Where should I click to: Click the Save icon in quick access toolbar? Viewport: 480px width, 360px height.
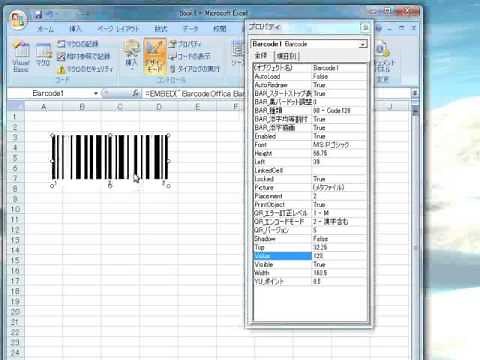38,14
